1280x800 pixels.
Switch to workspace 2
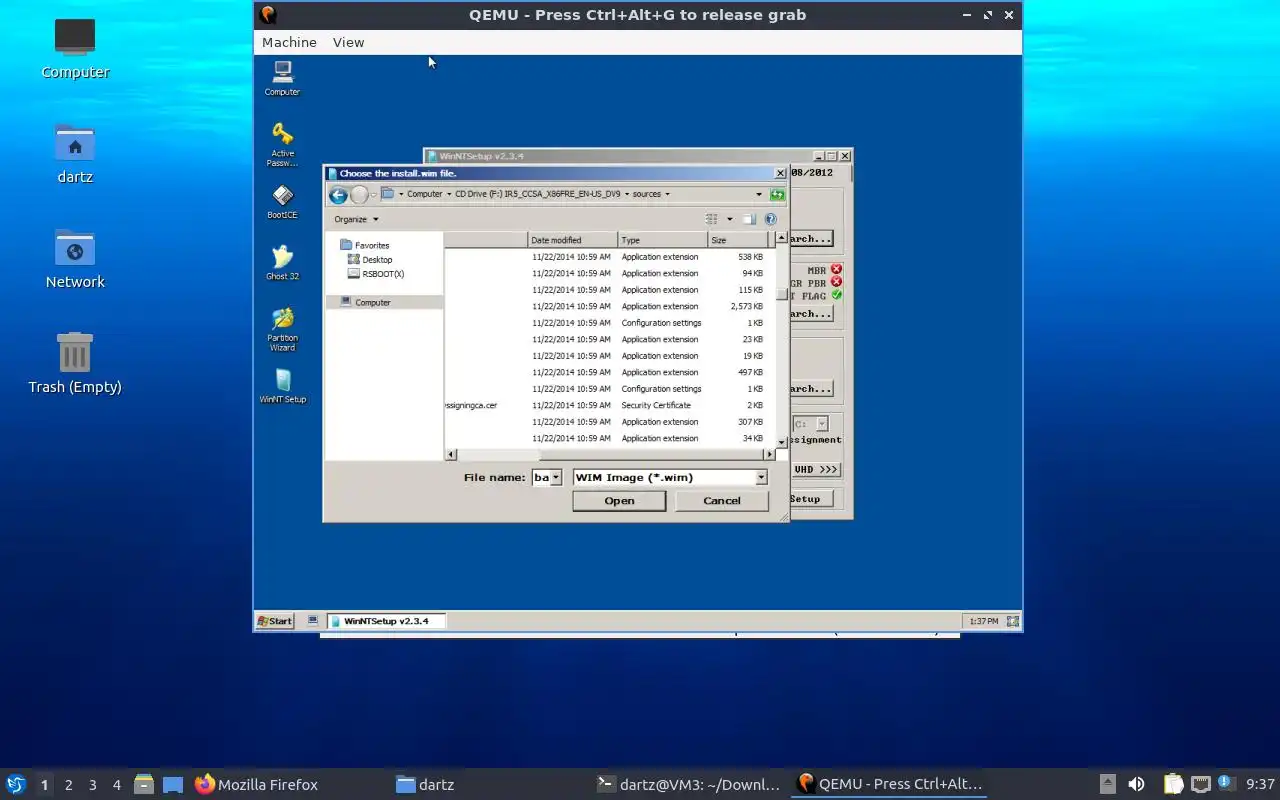(x=68, y=785)
